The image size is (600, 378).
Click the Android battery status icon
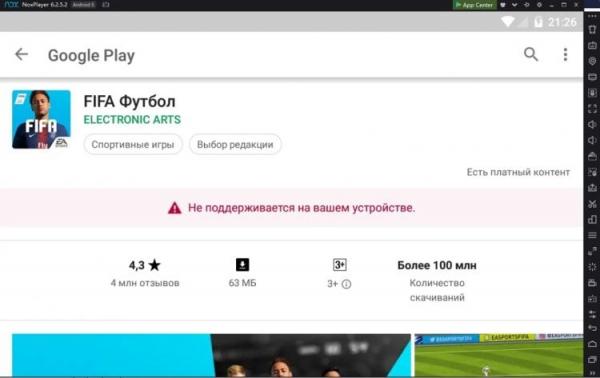538,22
